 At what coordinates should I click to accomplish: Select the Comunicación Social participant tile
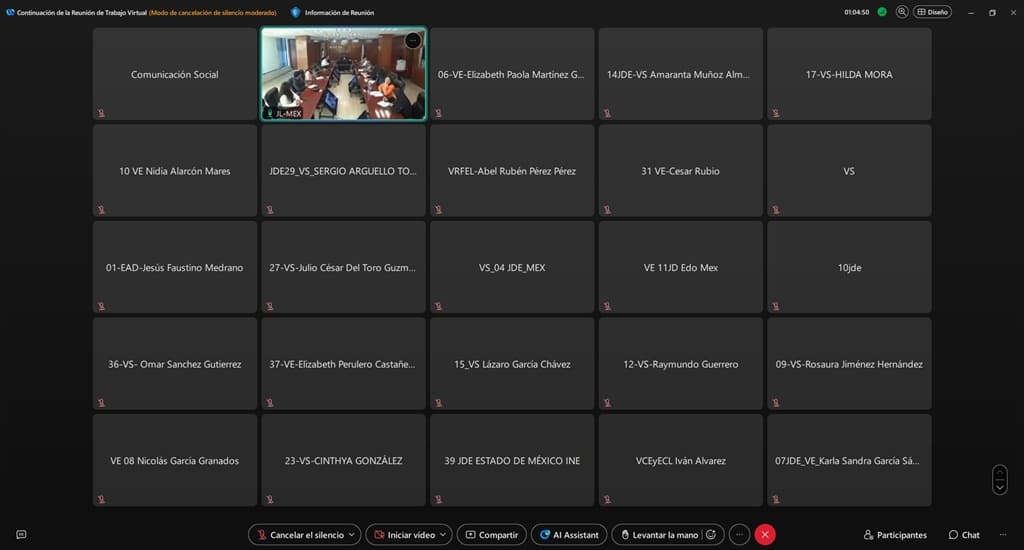pyautogui.click(x=174, y=74)
